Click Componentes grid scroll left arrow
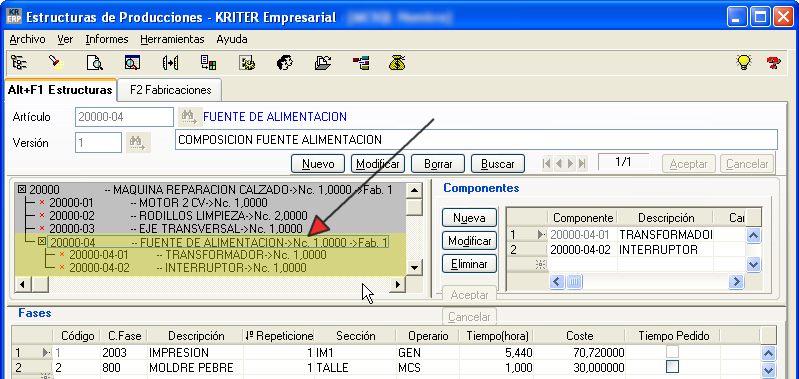 click(556, 282)
